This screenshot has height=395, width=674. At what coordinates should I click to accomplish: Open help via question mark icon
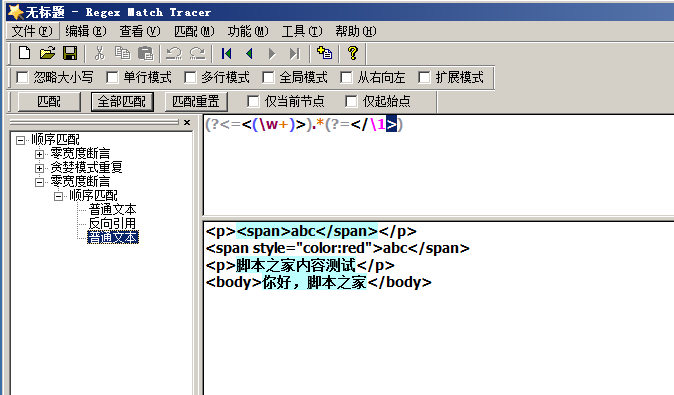[353, 53]
